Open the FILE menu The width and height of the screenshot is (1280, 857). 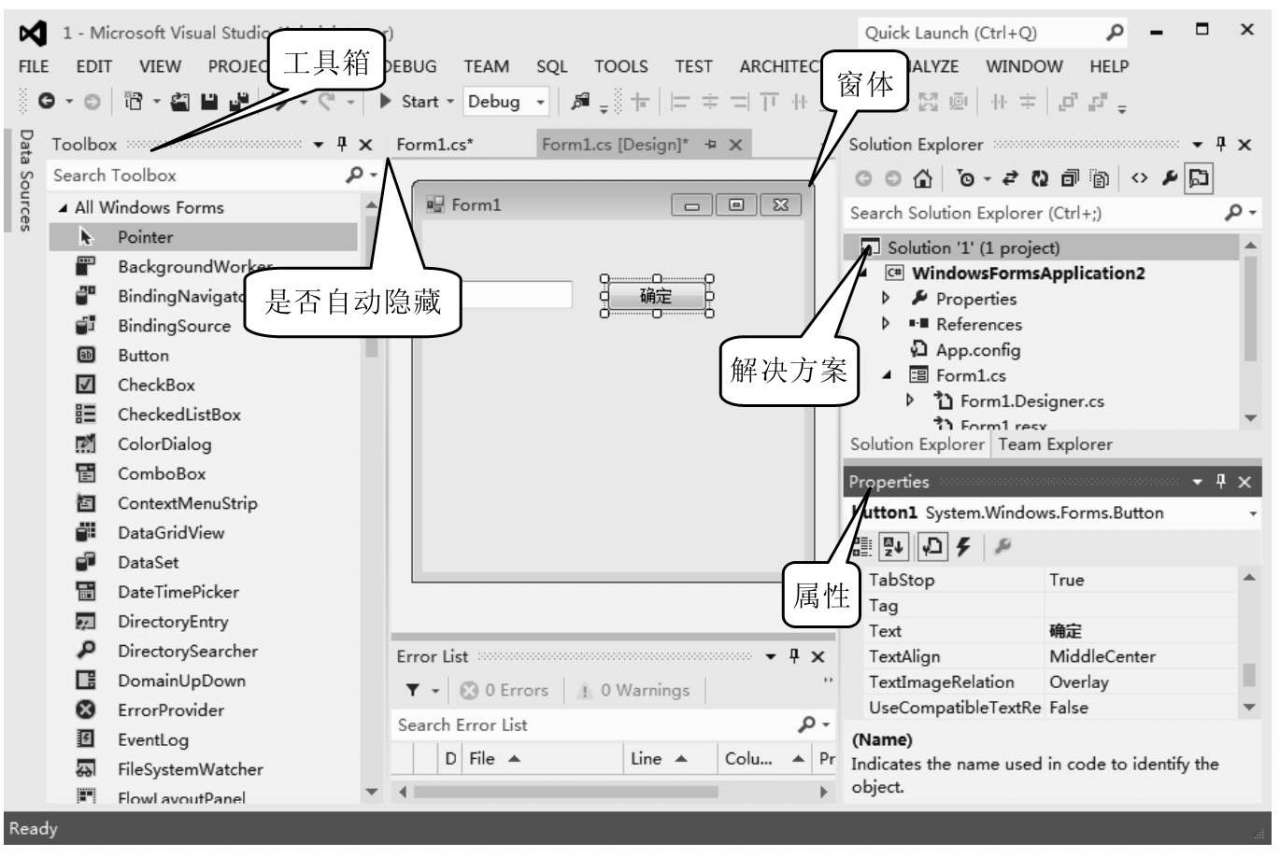pos(34,66)
